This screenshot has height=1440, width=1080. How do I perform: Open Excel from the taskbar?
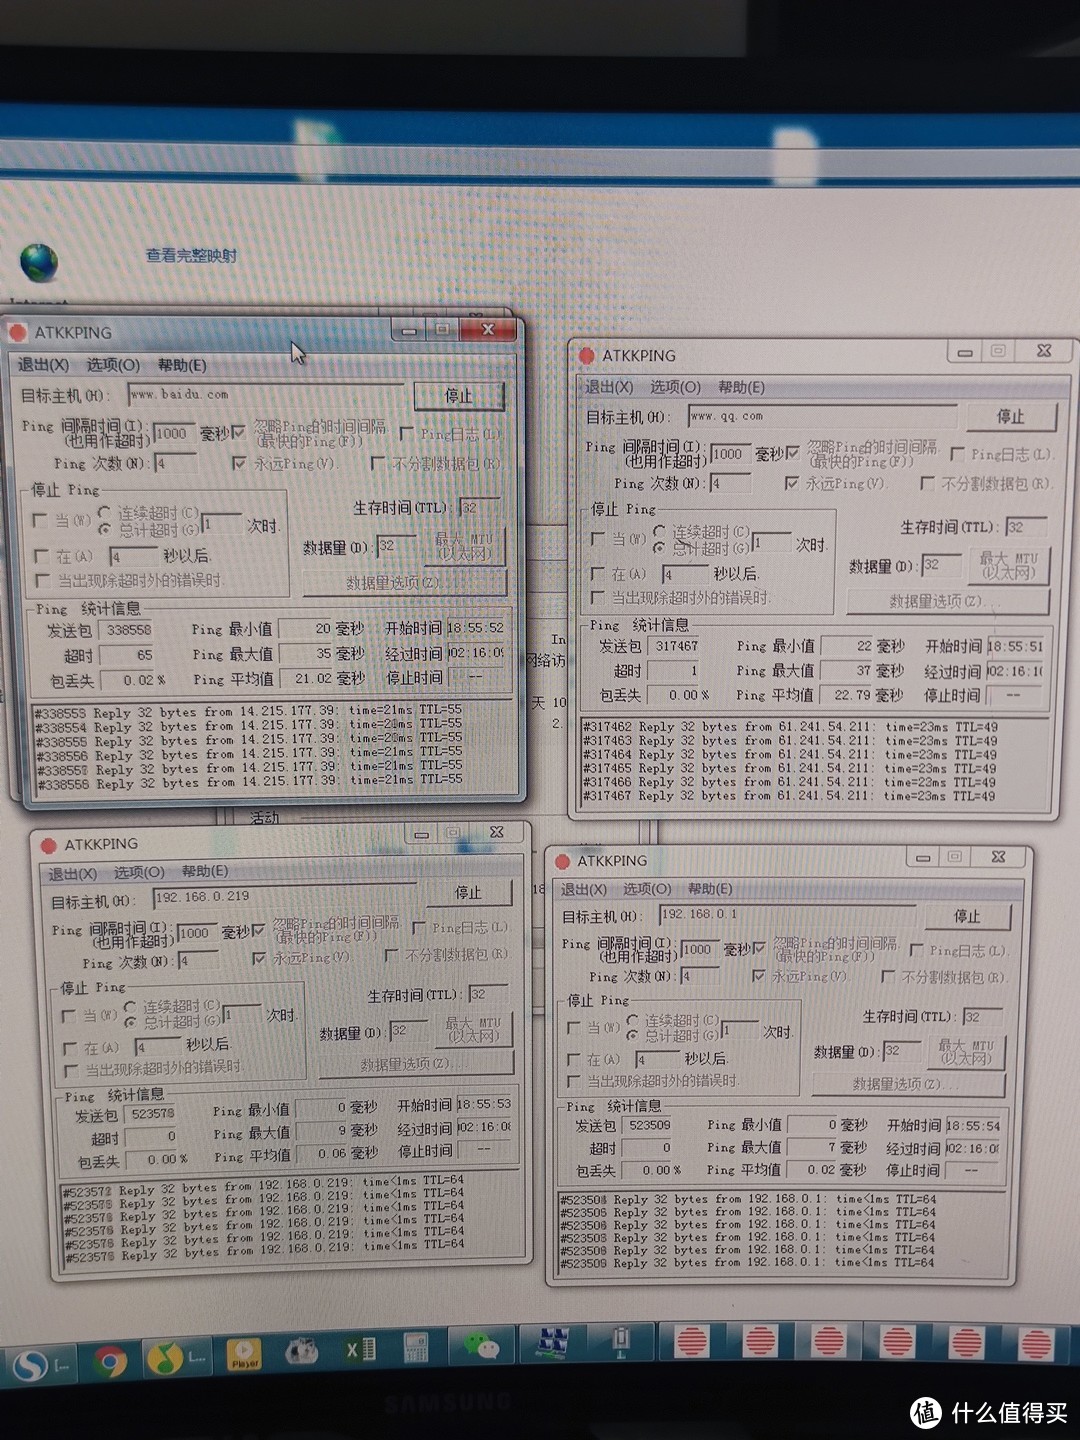360,1350
